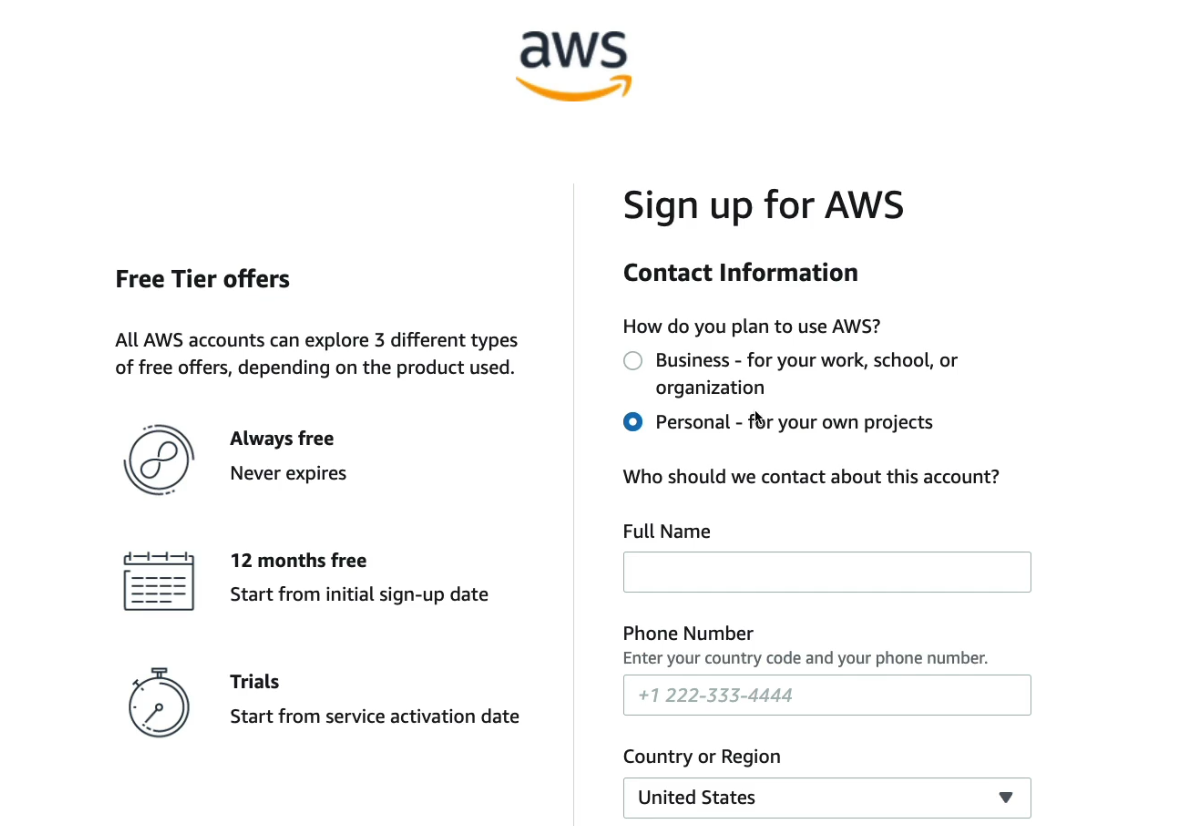
Task: Click Personal - for your own projects label
Action: point(794,422)
